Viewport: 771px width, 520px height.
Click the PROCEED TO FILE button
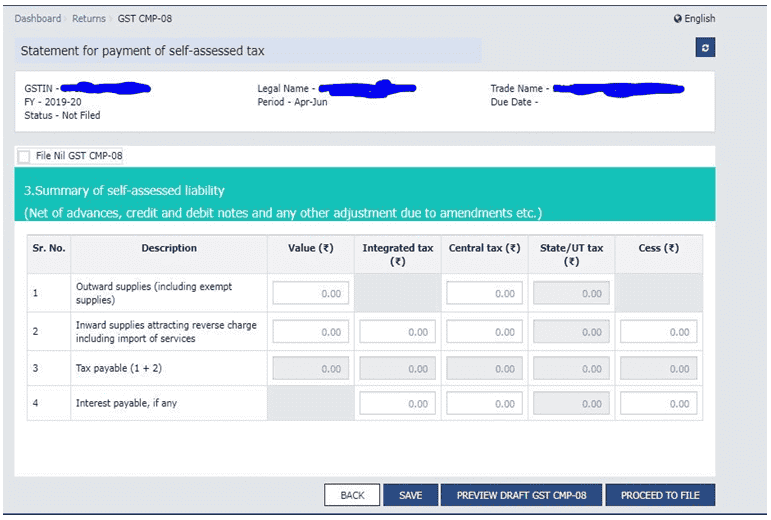click(660, 495)
